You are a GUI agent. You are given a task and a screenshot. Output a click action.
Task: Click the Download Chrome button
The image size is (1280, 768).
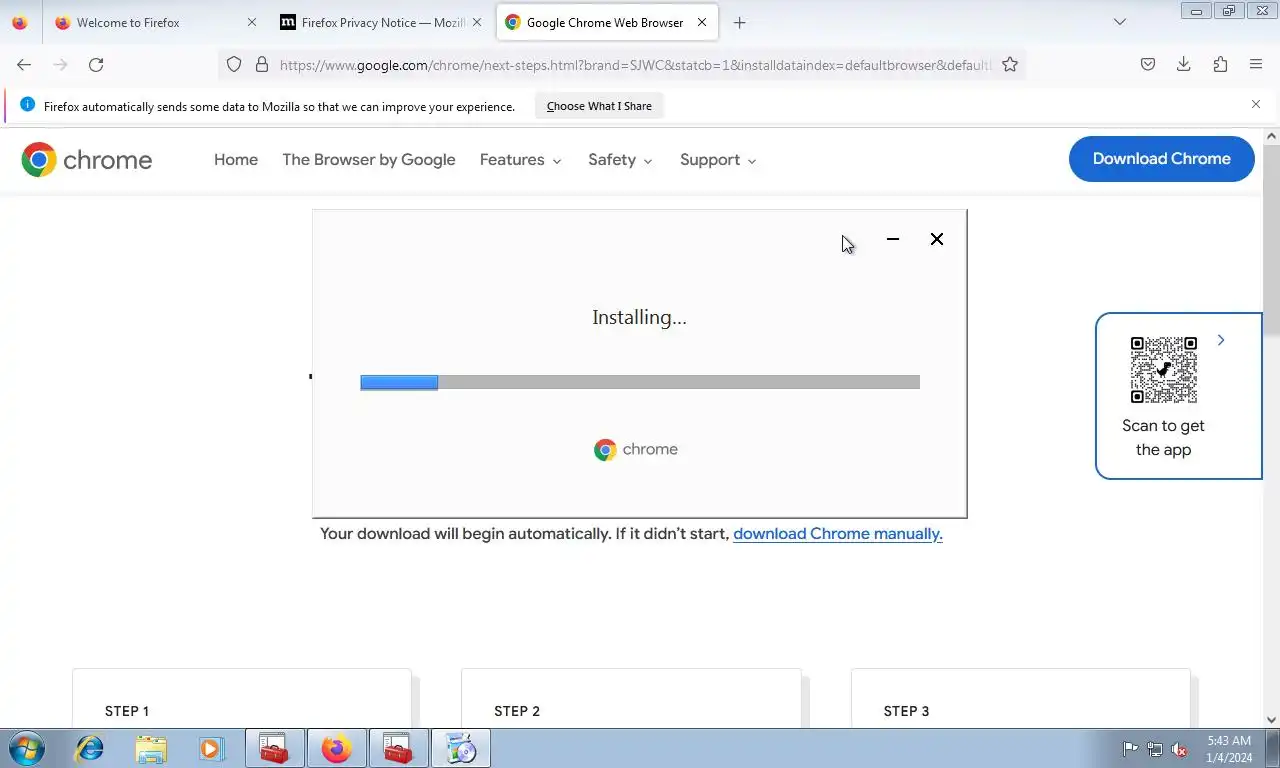click(x=1162, y=159)
